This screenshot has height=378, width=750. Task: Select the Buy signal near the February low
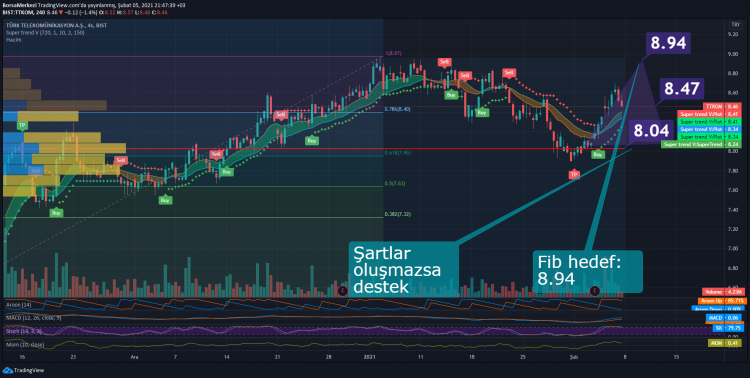pos(597,154)
